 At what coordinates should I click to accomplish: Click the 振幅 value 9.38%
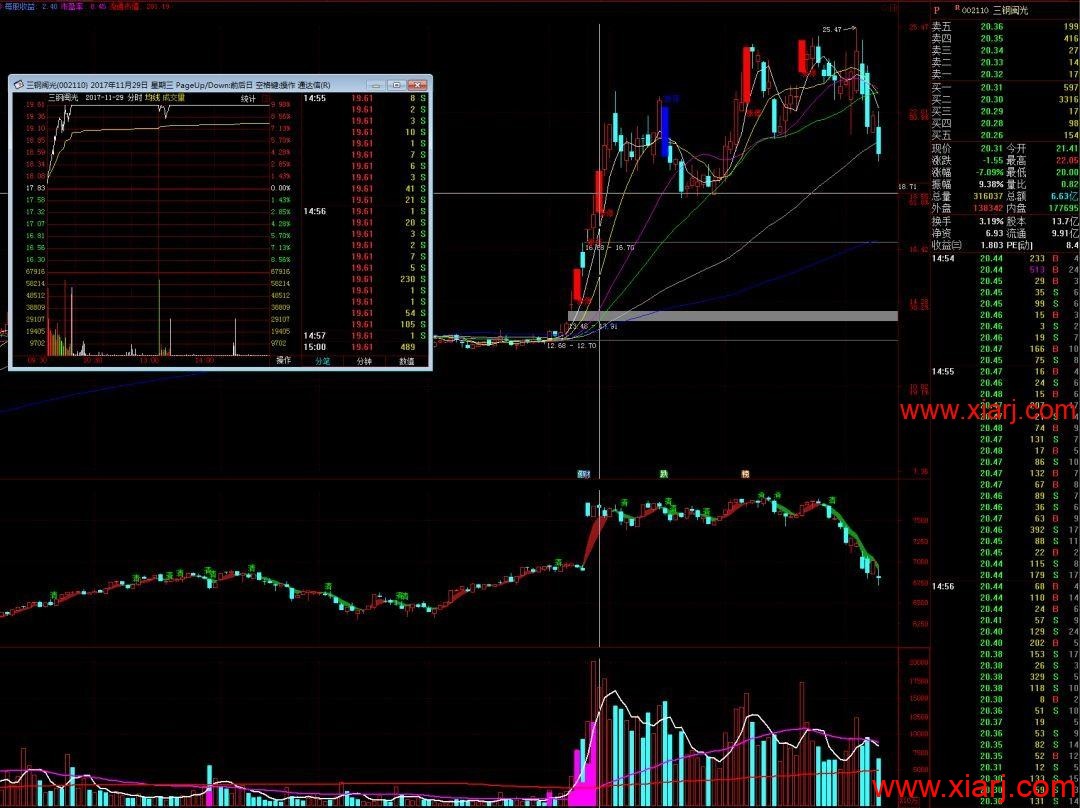click(990, 184)
